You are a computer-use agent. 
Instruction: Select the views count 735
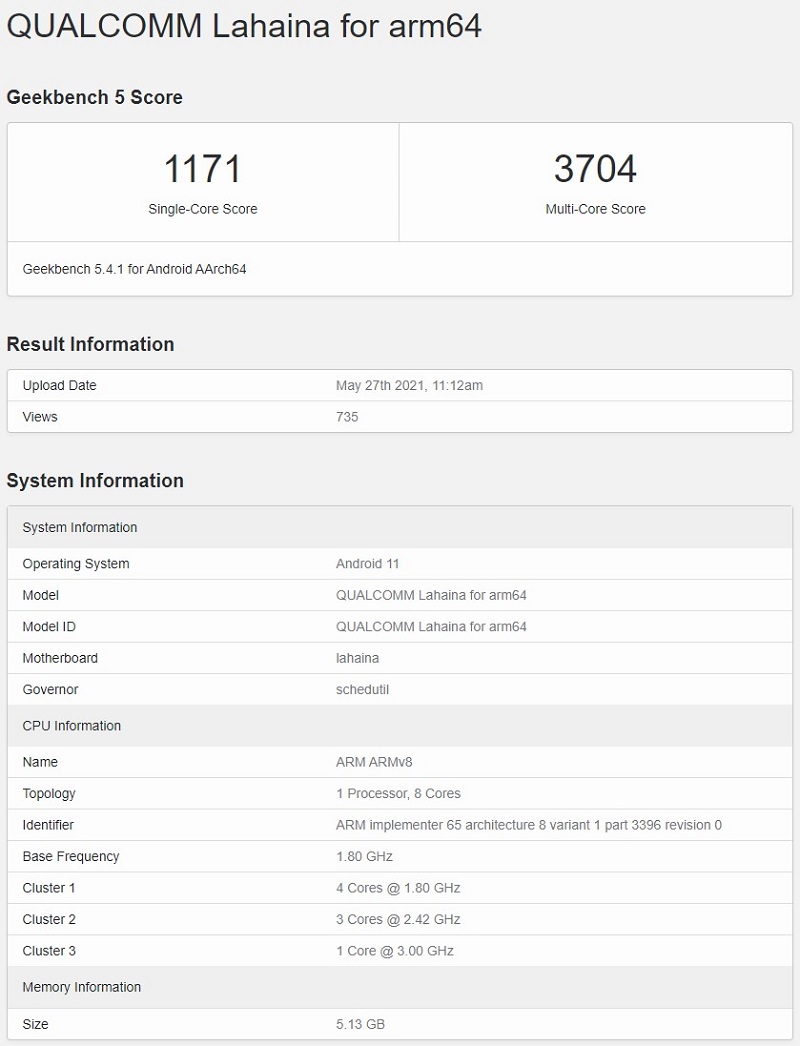347,417
